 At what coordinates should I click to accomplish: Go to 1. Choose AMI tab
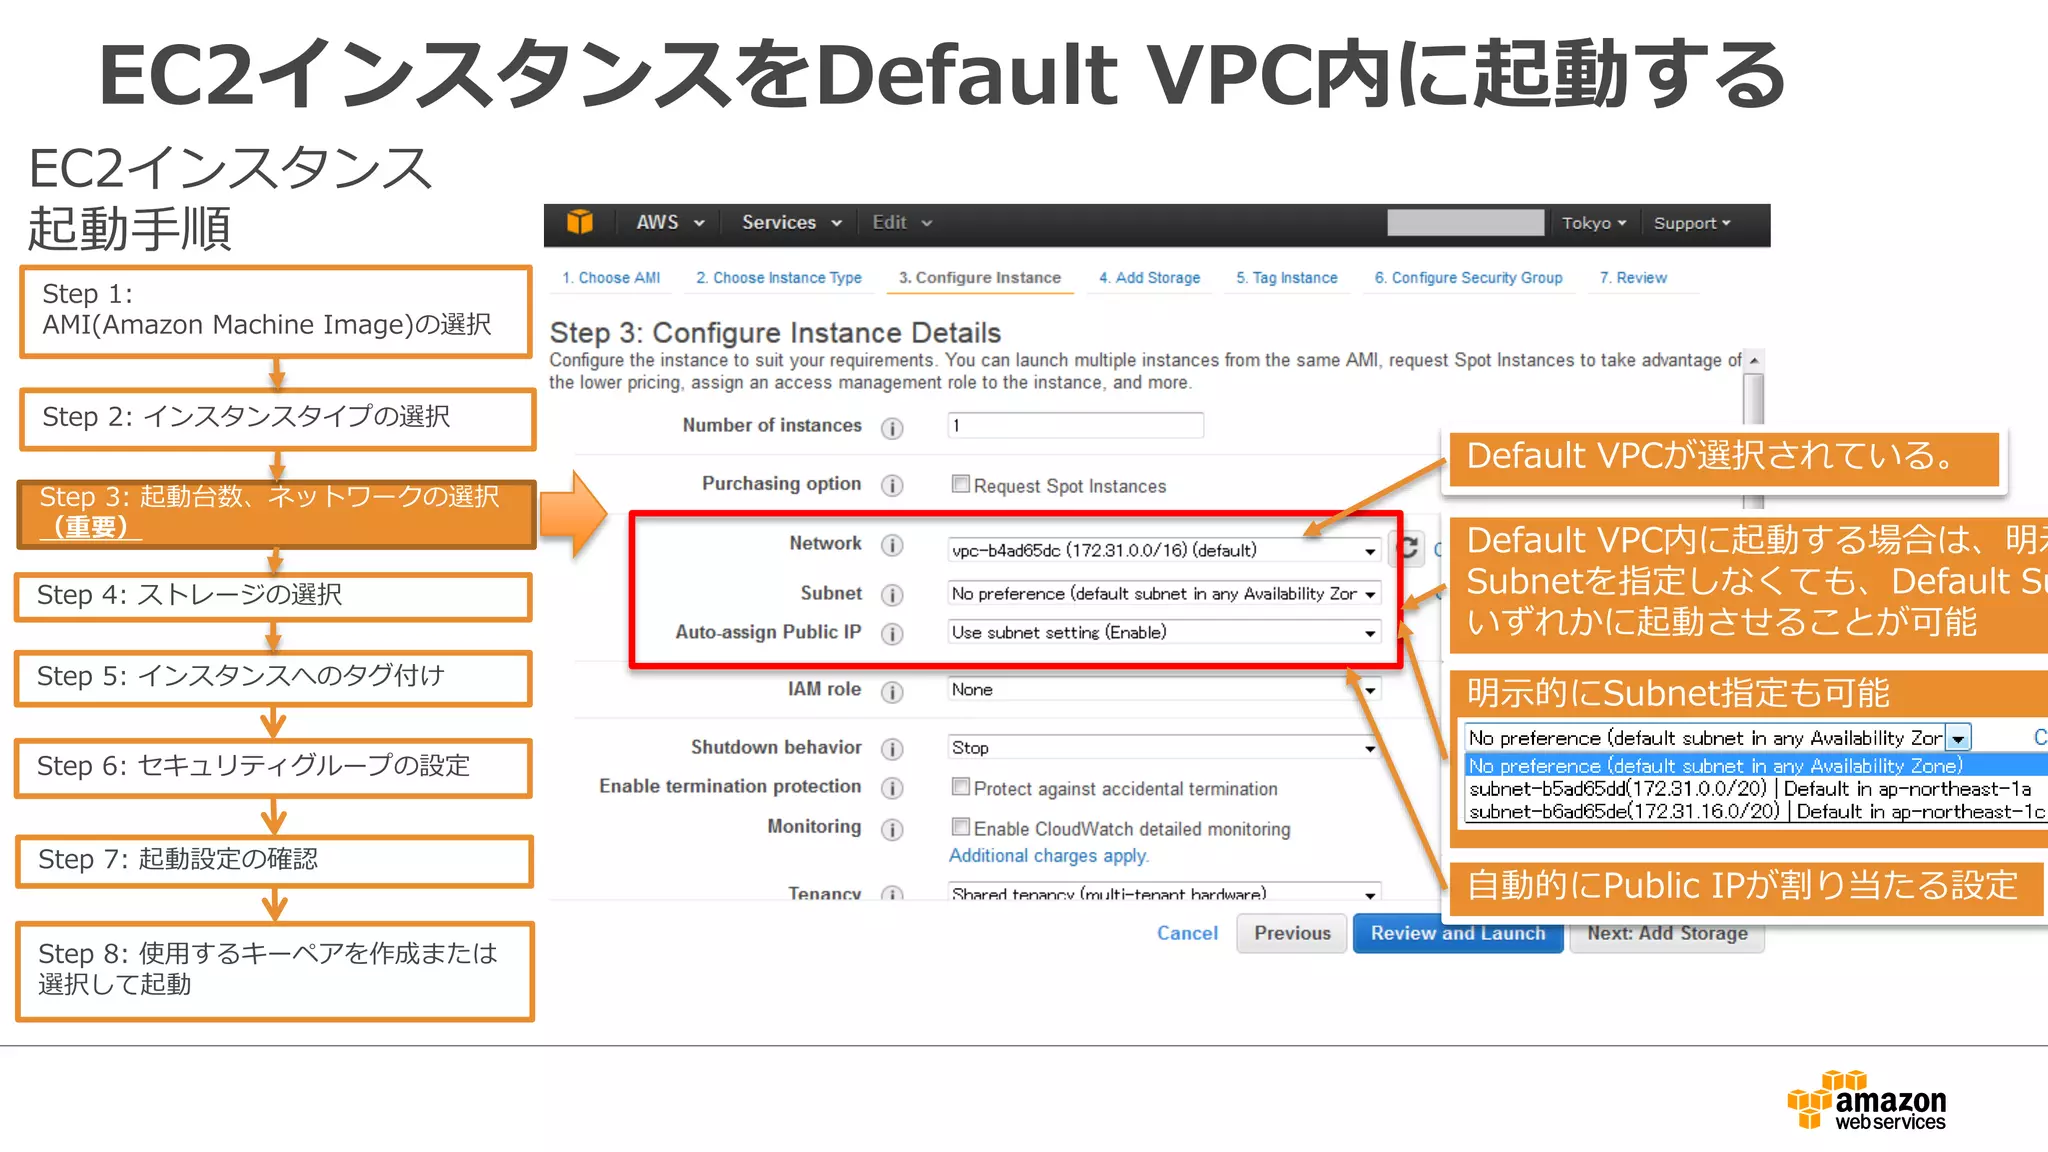pyautogui.click(x=611, y=278)
